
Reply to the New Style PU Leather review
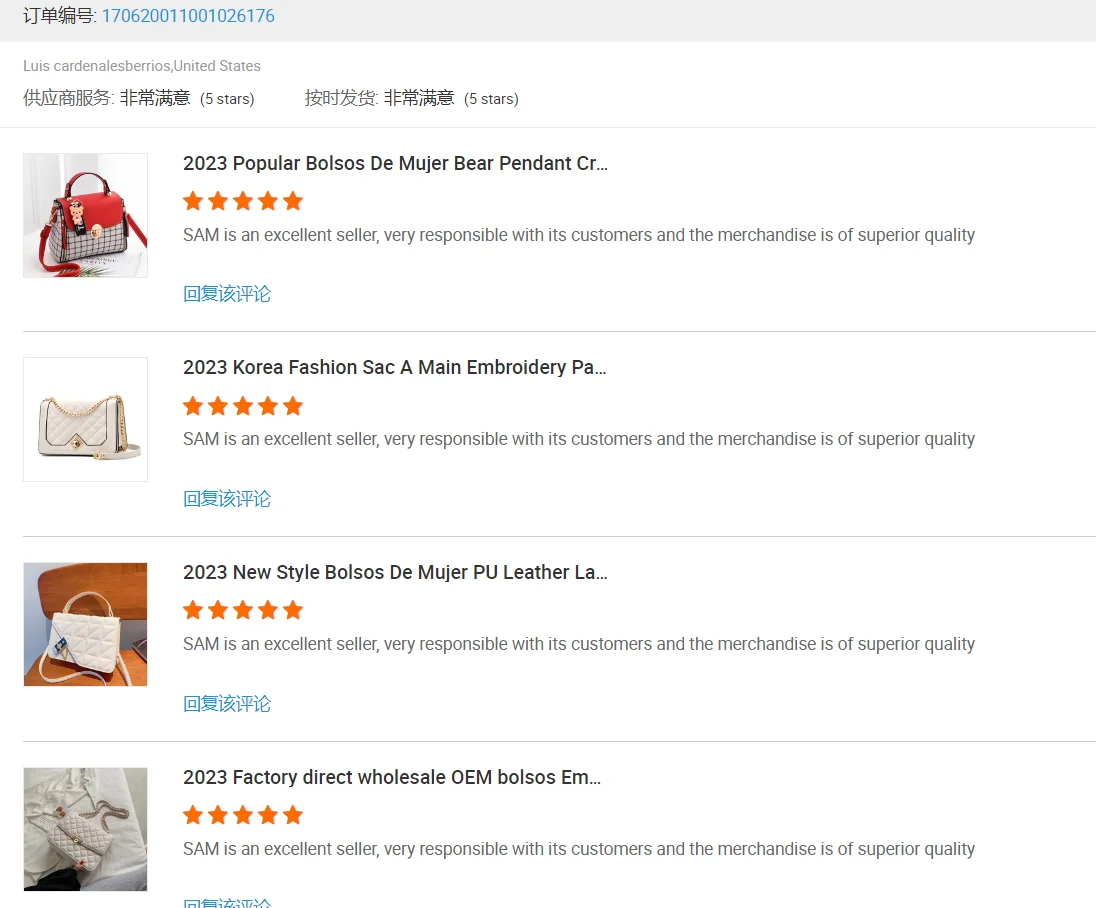[227, 704]
